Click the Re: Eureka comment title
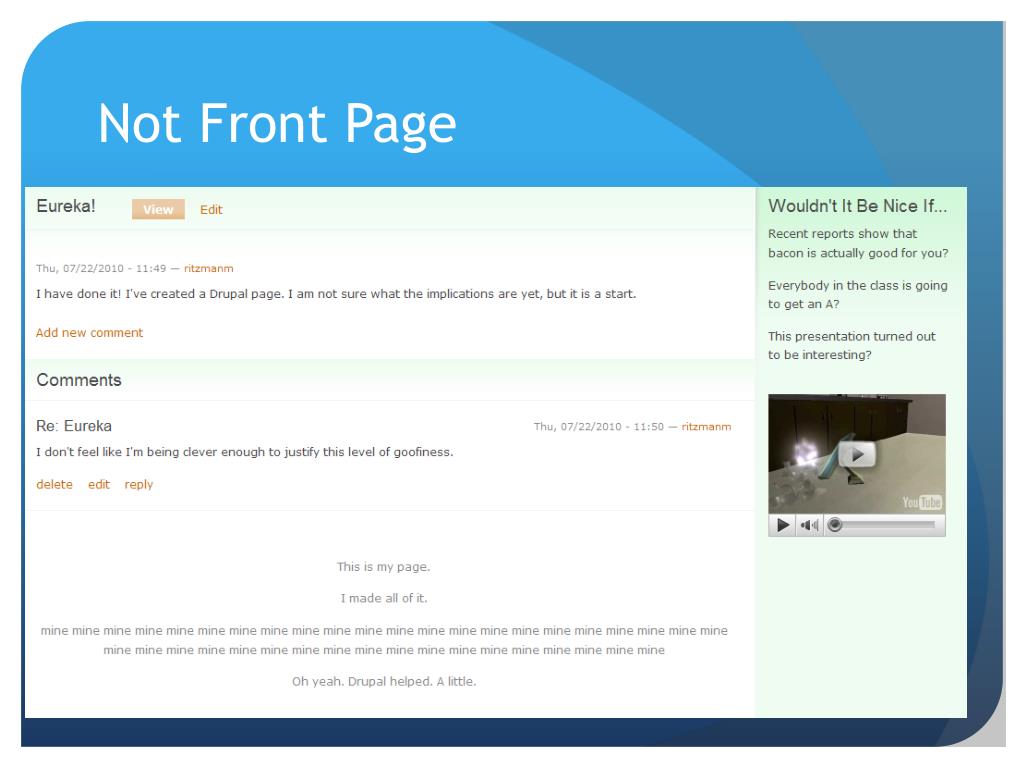 [x=74, y=426]
